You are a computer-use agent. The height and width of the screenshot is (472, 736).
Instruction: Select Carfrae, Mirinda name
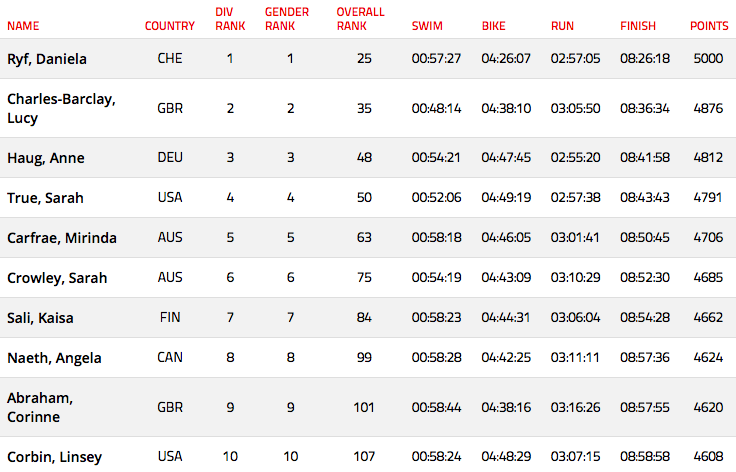[61, 238]
